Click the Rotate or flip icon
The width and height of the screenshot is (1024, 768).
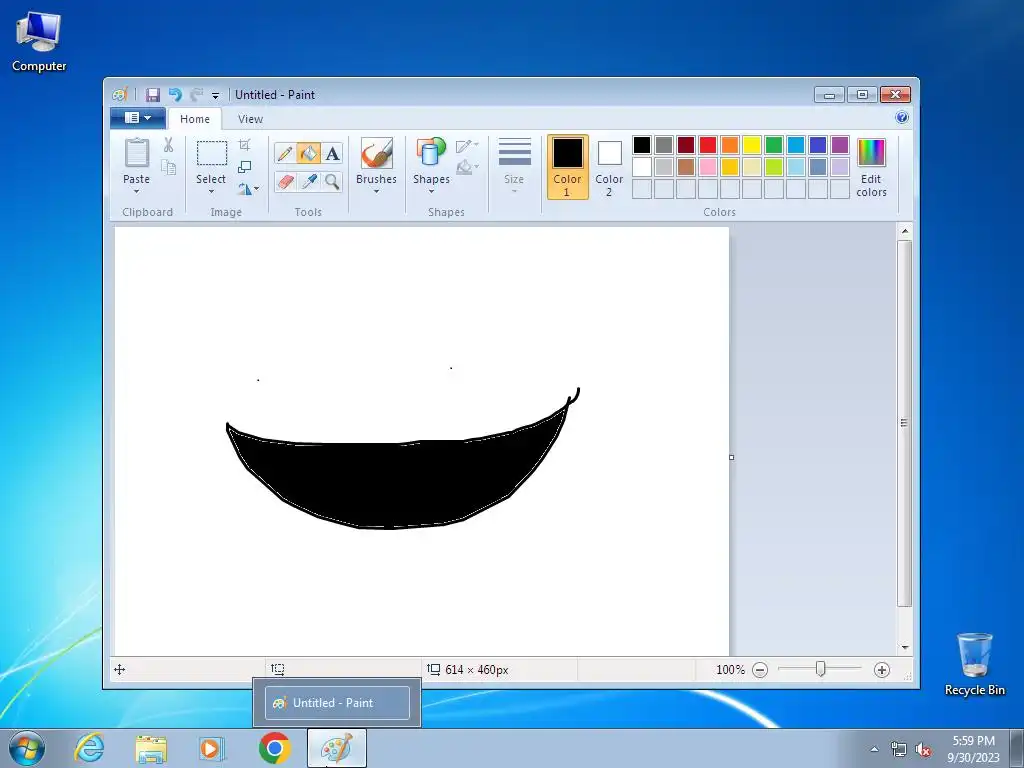[x=244, y=189]
